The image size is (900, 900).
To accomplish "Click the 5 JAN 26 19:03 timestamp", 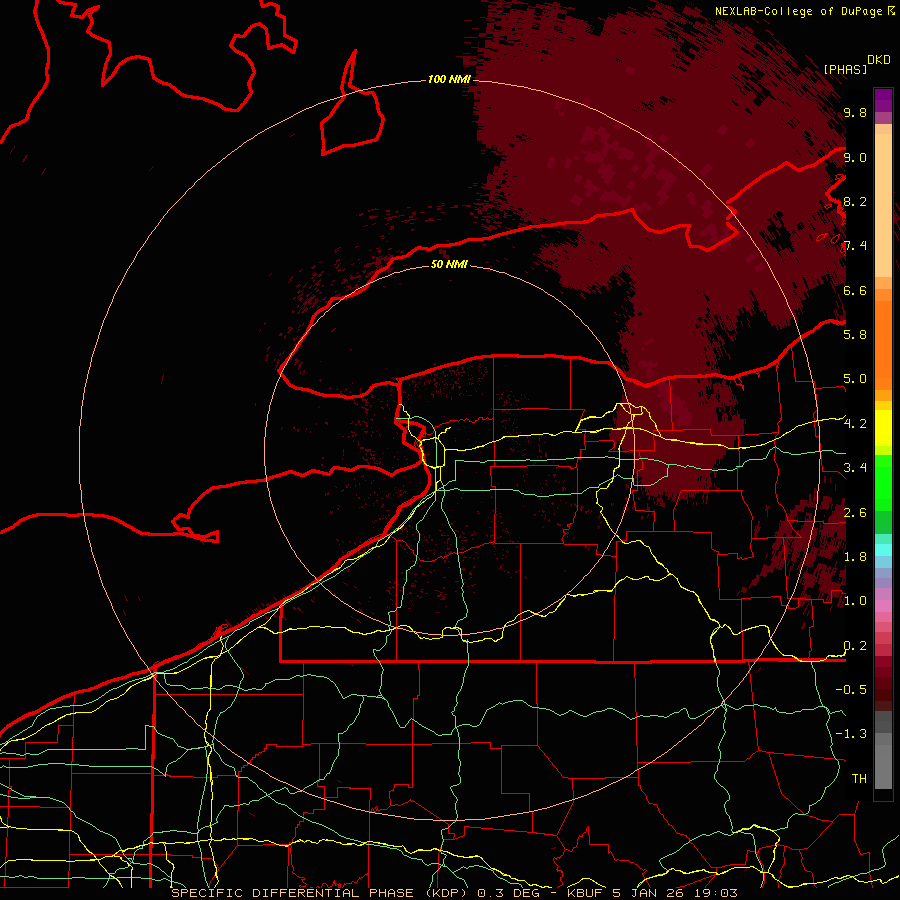I will (x=675, y=893).
